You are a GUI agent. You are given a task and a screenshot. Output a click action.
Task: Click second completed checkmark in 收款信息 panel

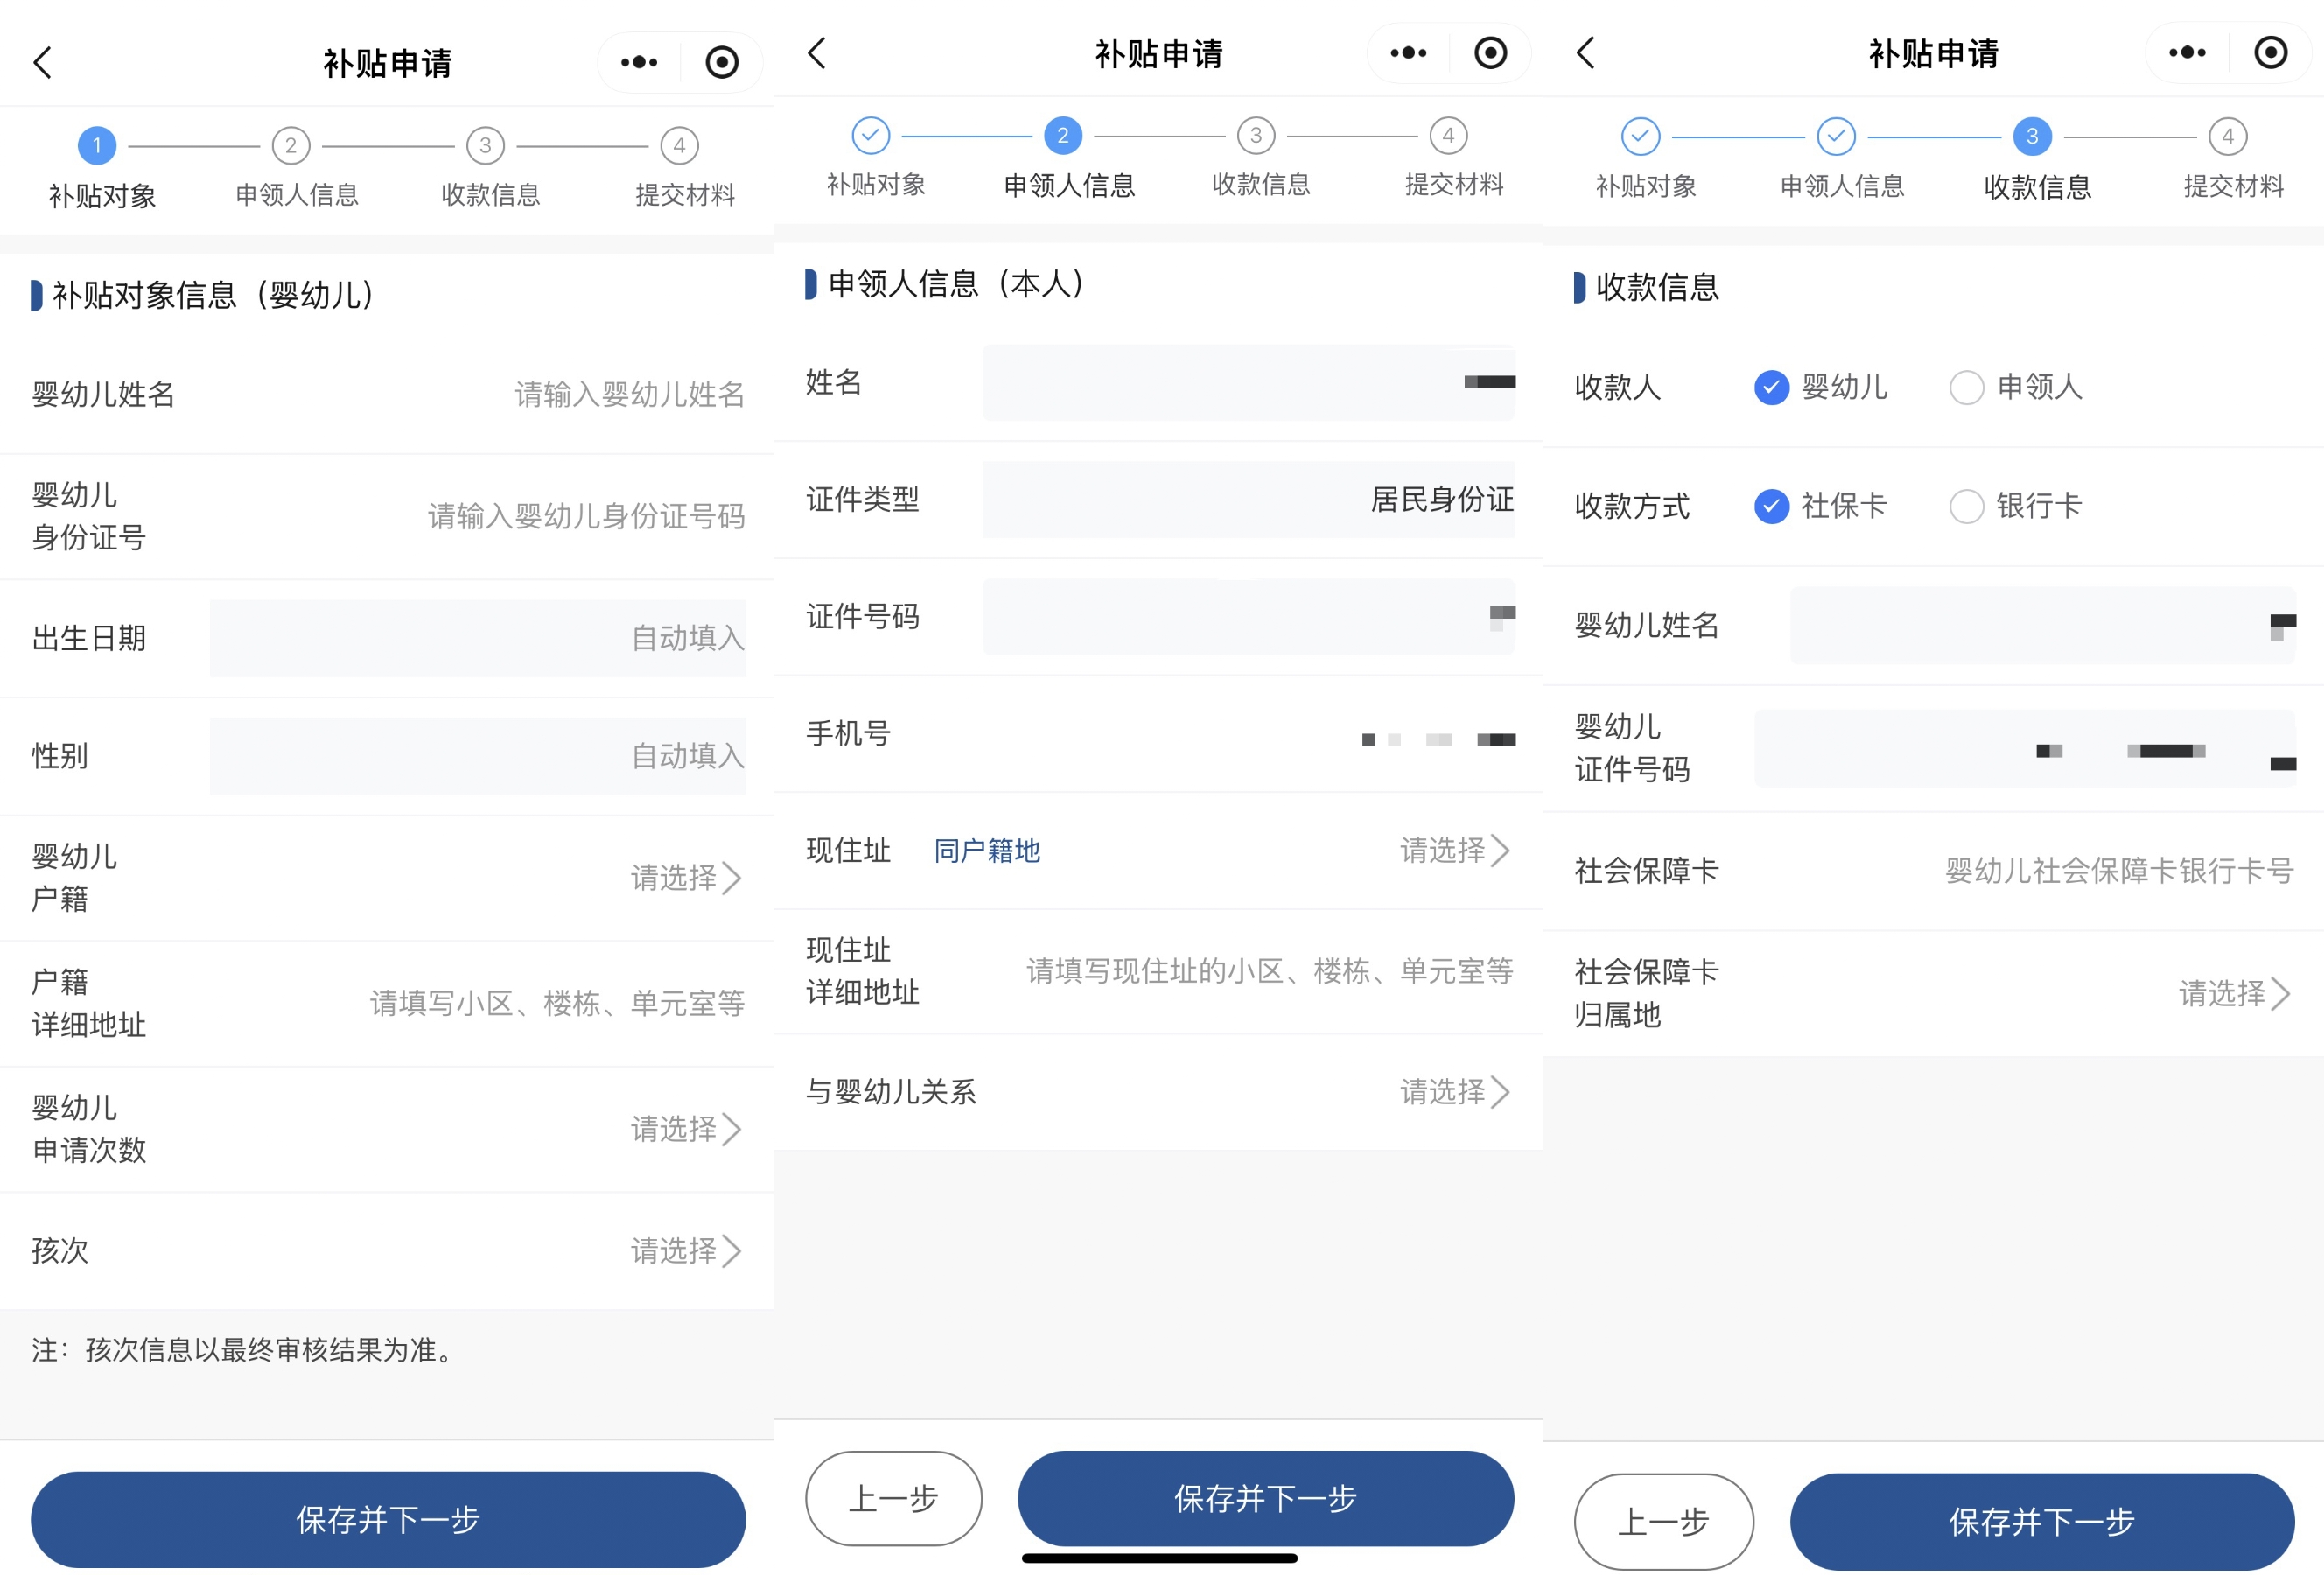[1836, 137]
